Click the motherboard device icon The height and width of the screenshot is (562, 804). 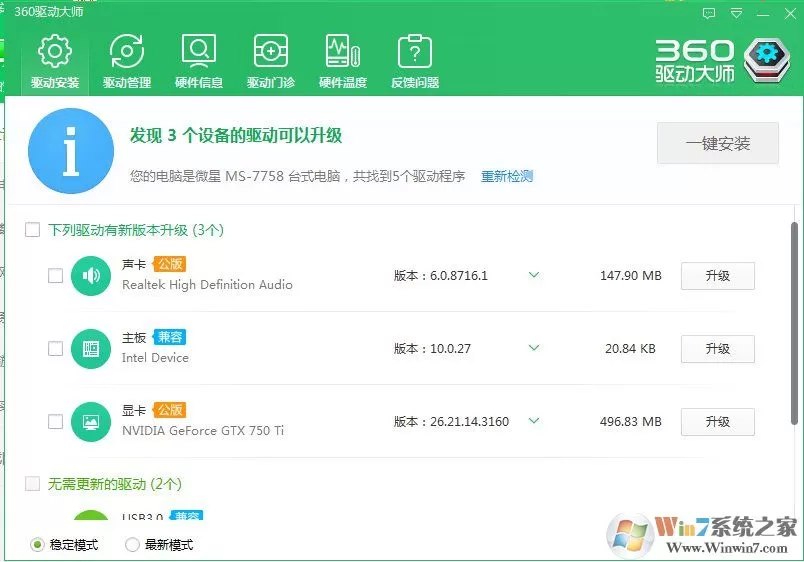(91, 349)
